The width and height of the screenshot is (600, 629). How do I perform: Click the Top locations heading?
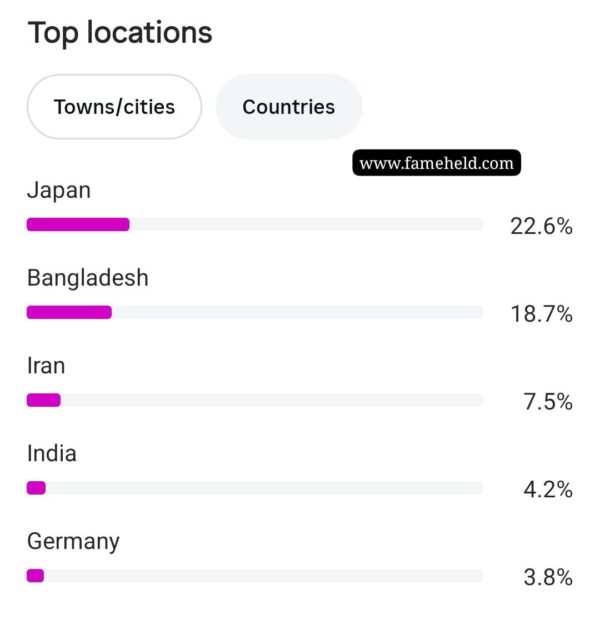coord(120,33)
